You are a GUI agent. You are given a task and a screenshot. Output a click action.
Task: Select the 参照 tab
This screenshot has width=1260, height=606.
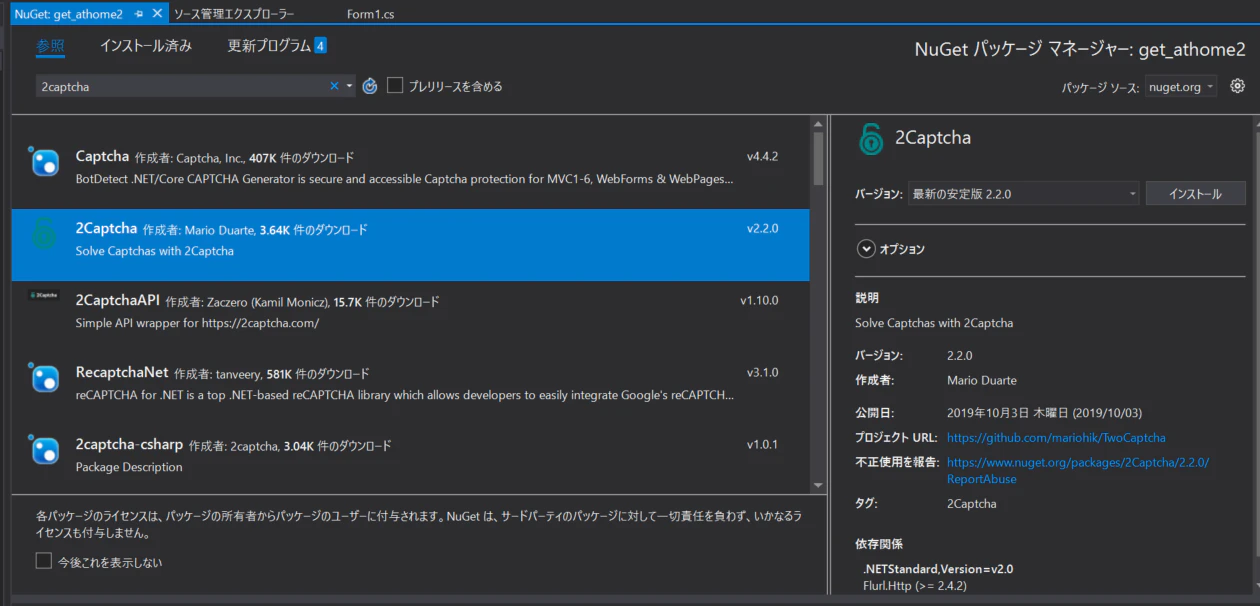pyautogui.click(x=50, y=46)
